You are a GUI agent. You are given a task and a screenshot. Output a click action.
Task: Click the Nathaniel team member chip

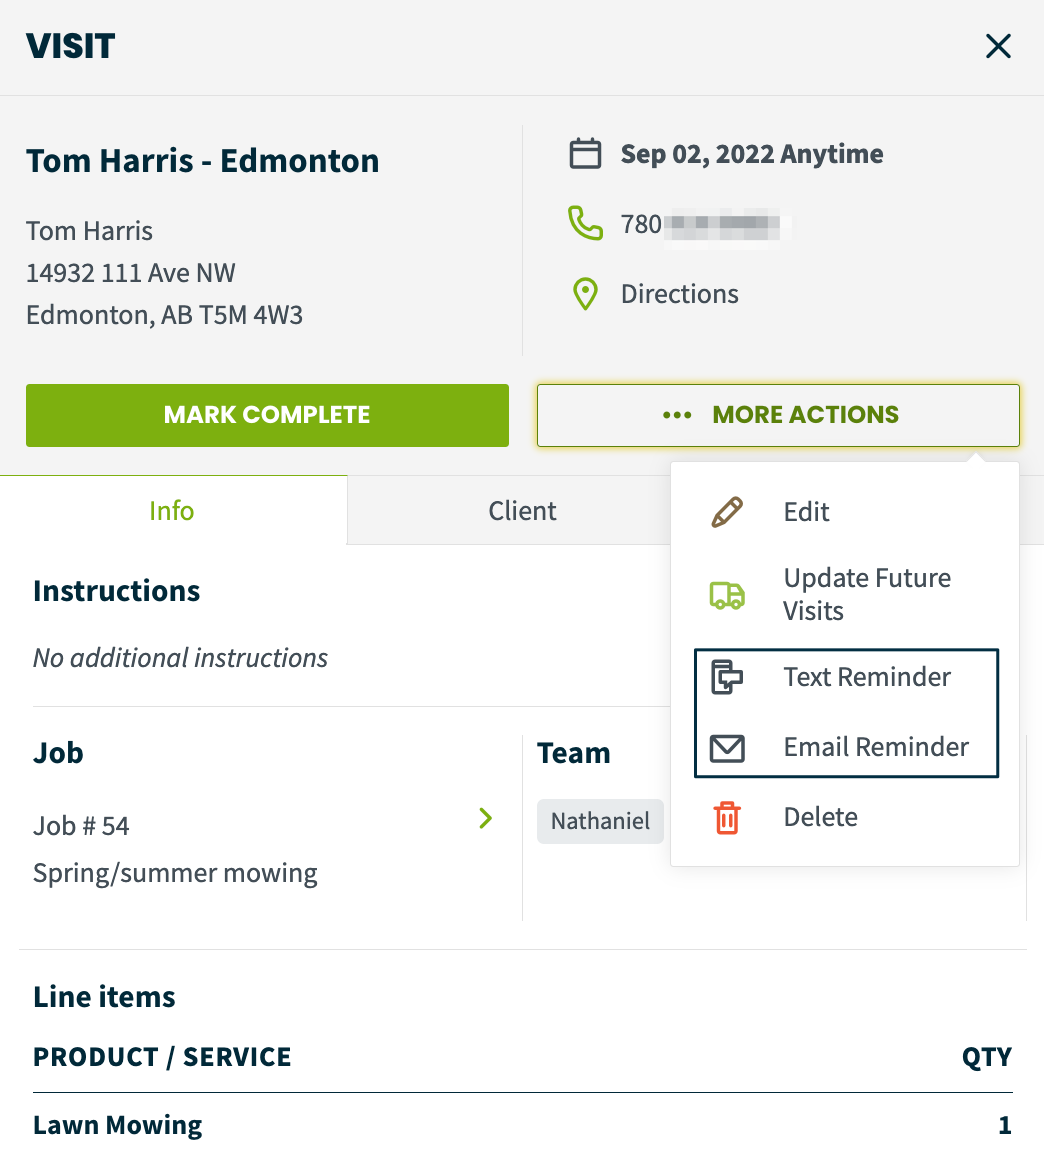tap(600, 821)
